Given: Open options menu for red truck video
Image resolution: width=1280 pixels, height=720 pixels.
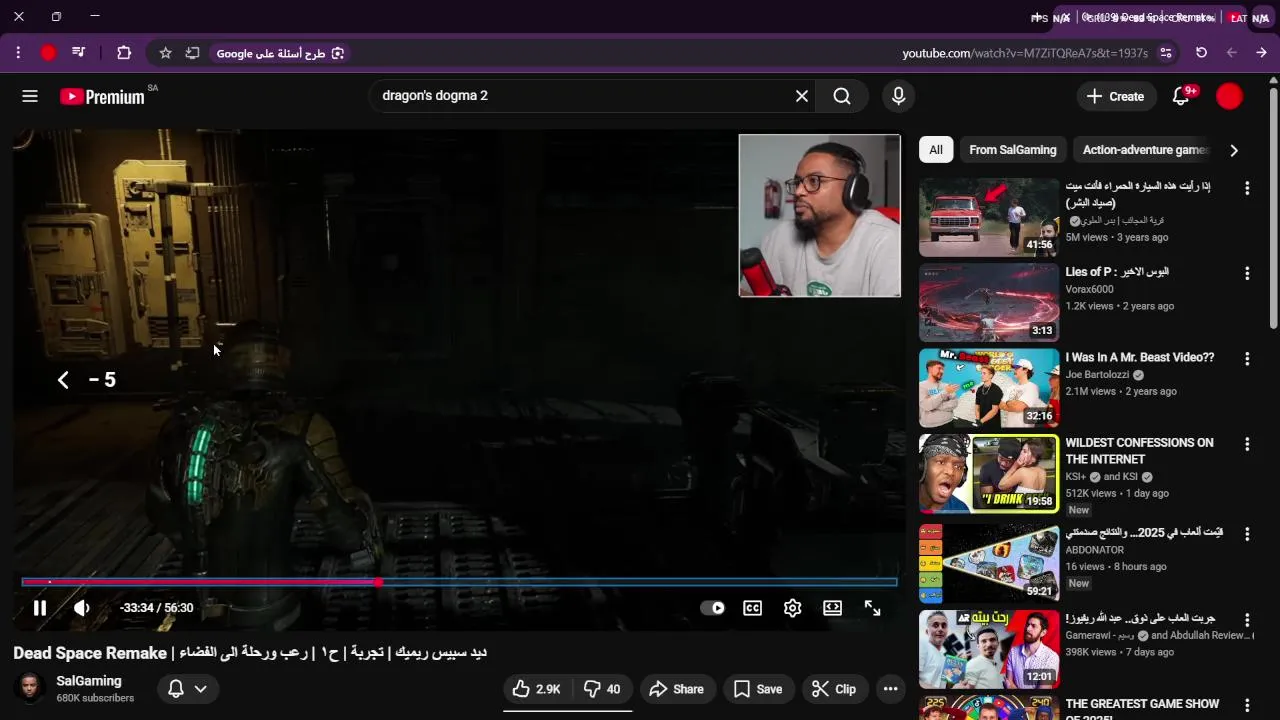Looking at the screenshot, I should 1247,188.
